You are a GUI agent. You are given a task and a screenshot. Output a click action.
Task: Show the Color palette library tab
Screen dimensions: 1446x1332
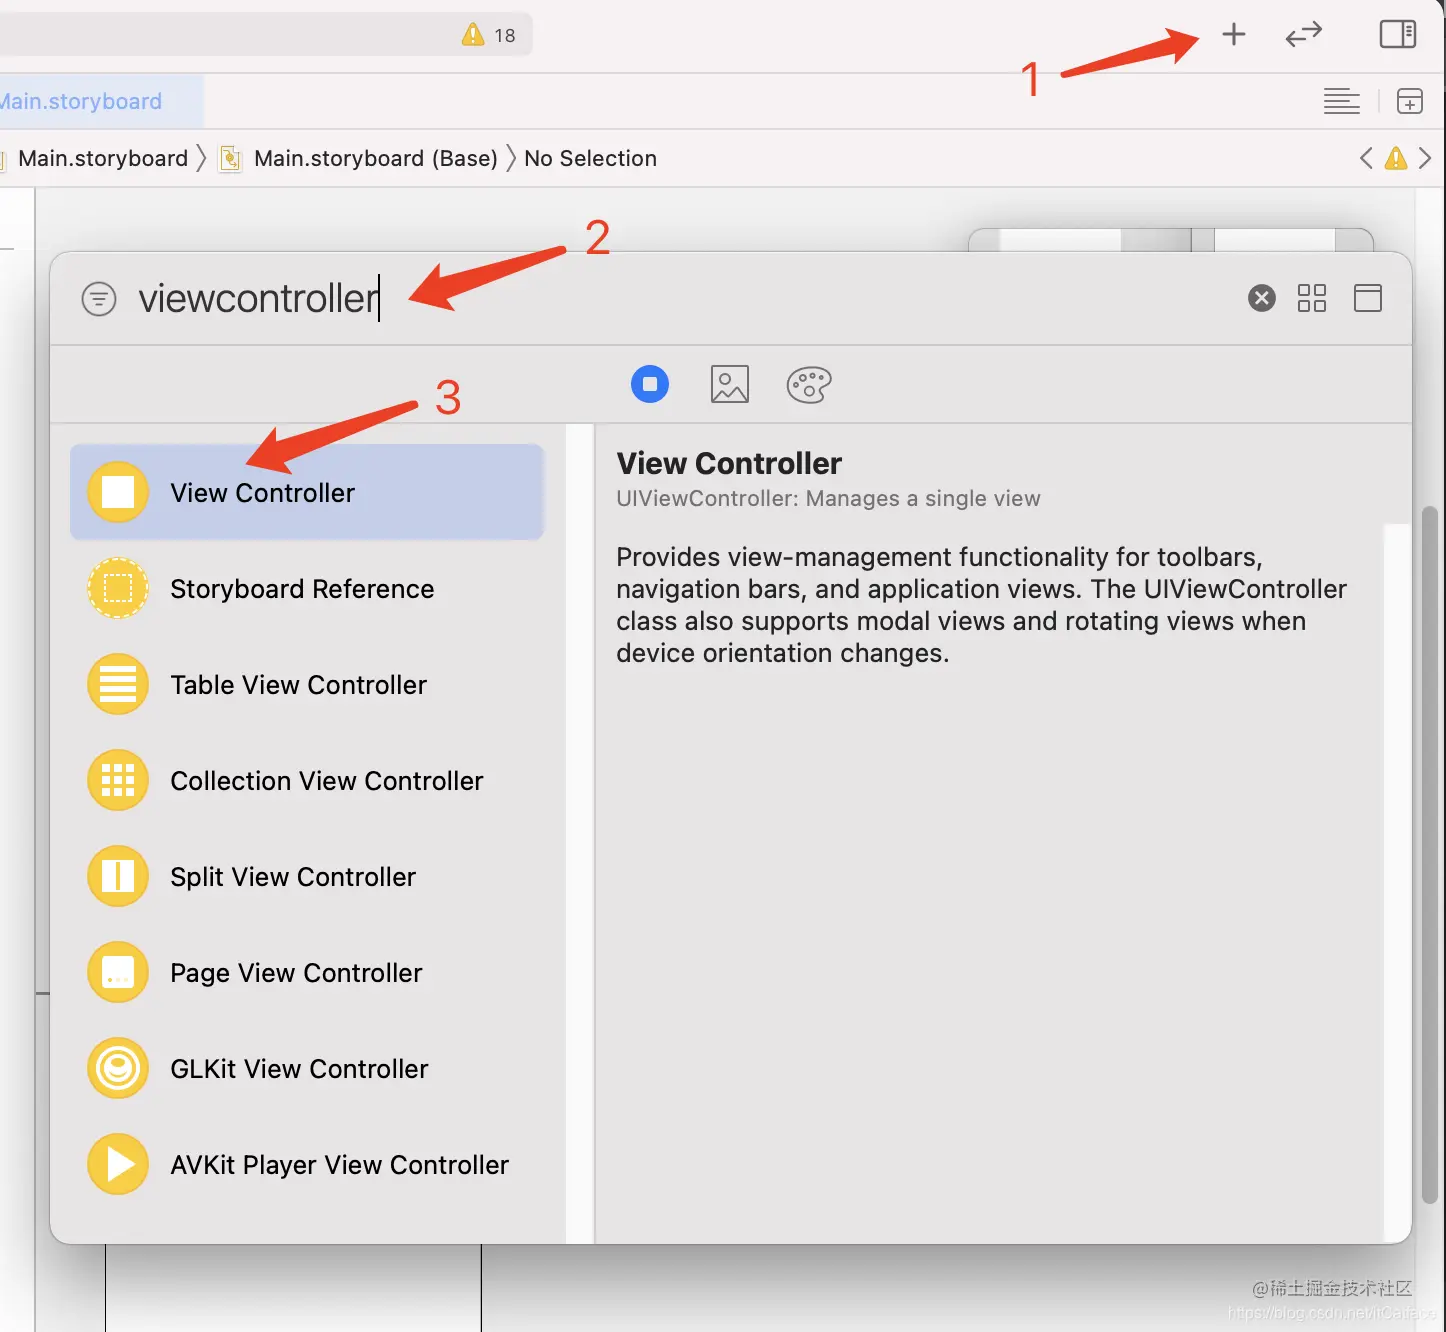click(809, 384)
